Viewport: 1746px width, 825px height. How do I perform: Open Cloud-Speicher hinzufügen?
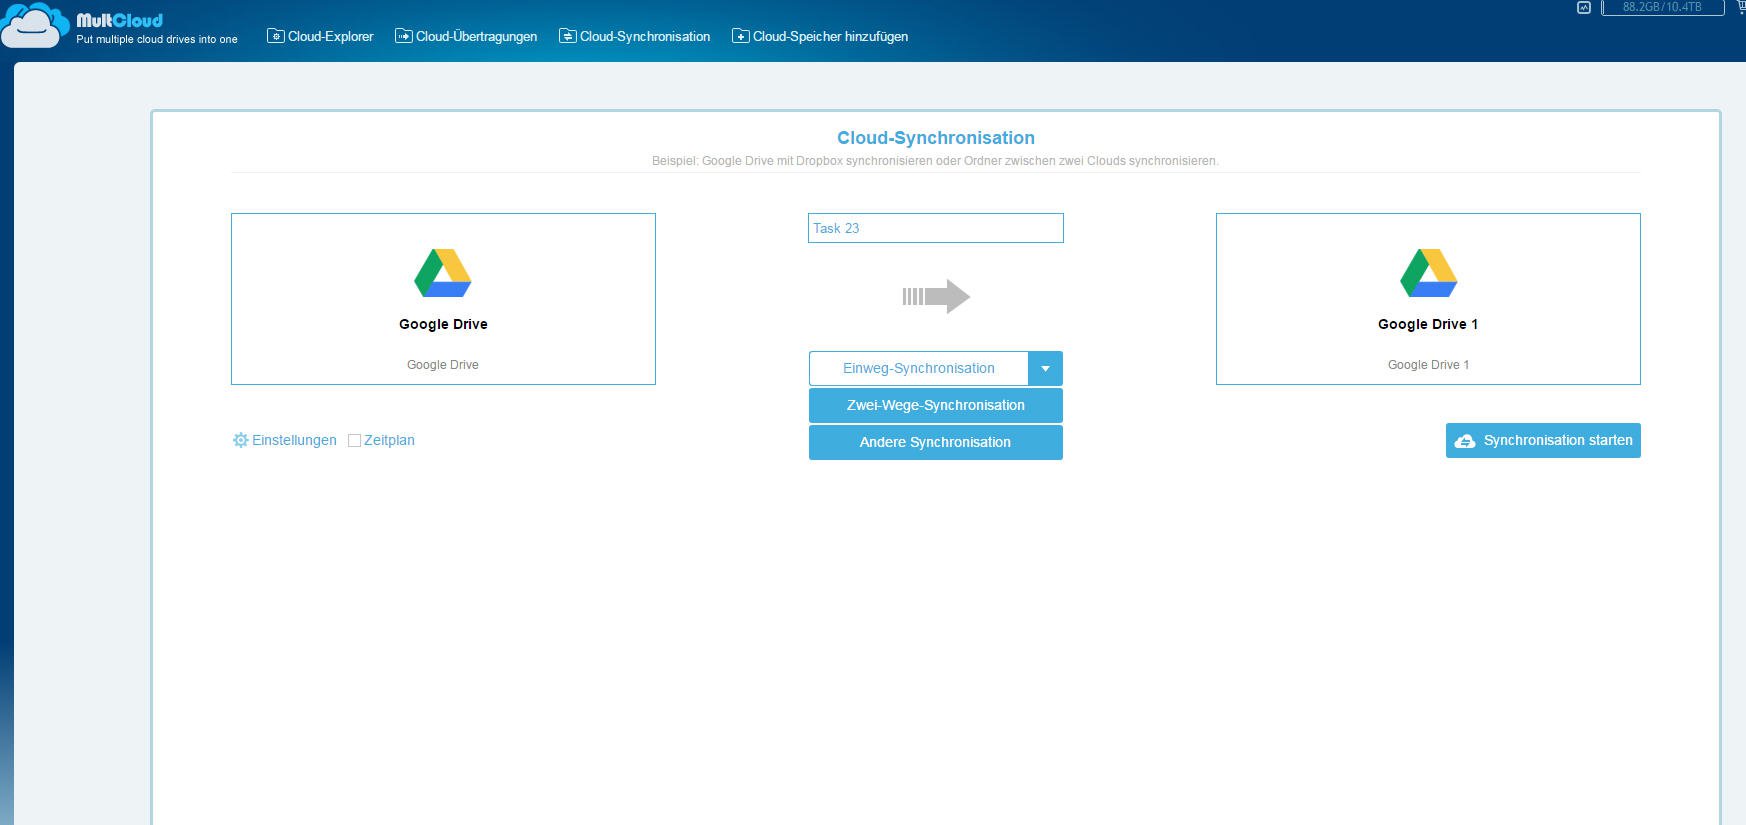820,36
